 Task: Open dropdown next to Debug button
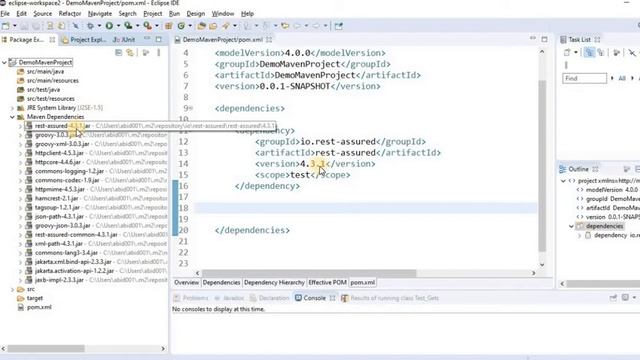pyautogui.click(x=99, y=26)
